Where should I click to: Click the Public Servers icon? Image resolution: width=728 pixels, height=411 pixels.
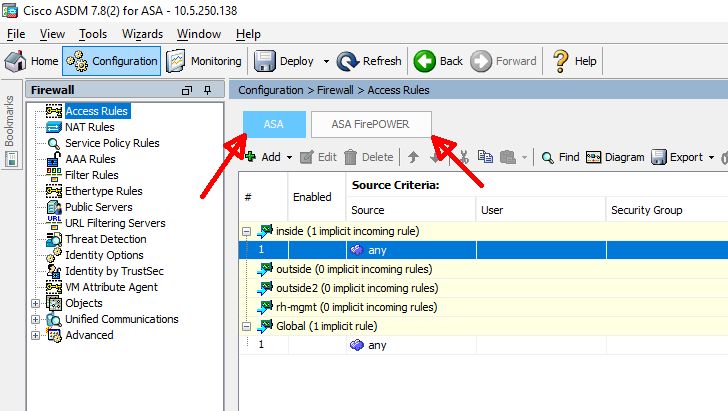click(x=54, y=207)
